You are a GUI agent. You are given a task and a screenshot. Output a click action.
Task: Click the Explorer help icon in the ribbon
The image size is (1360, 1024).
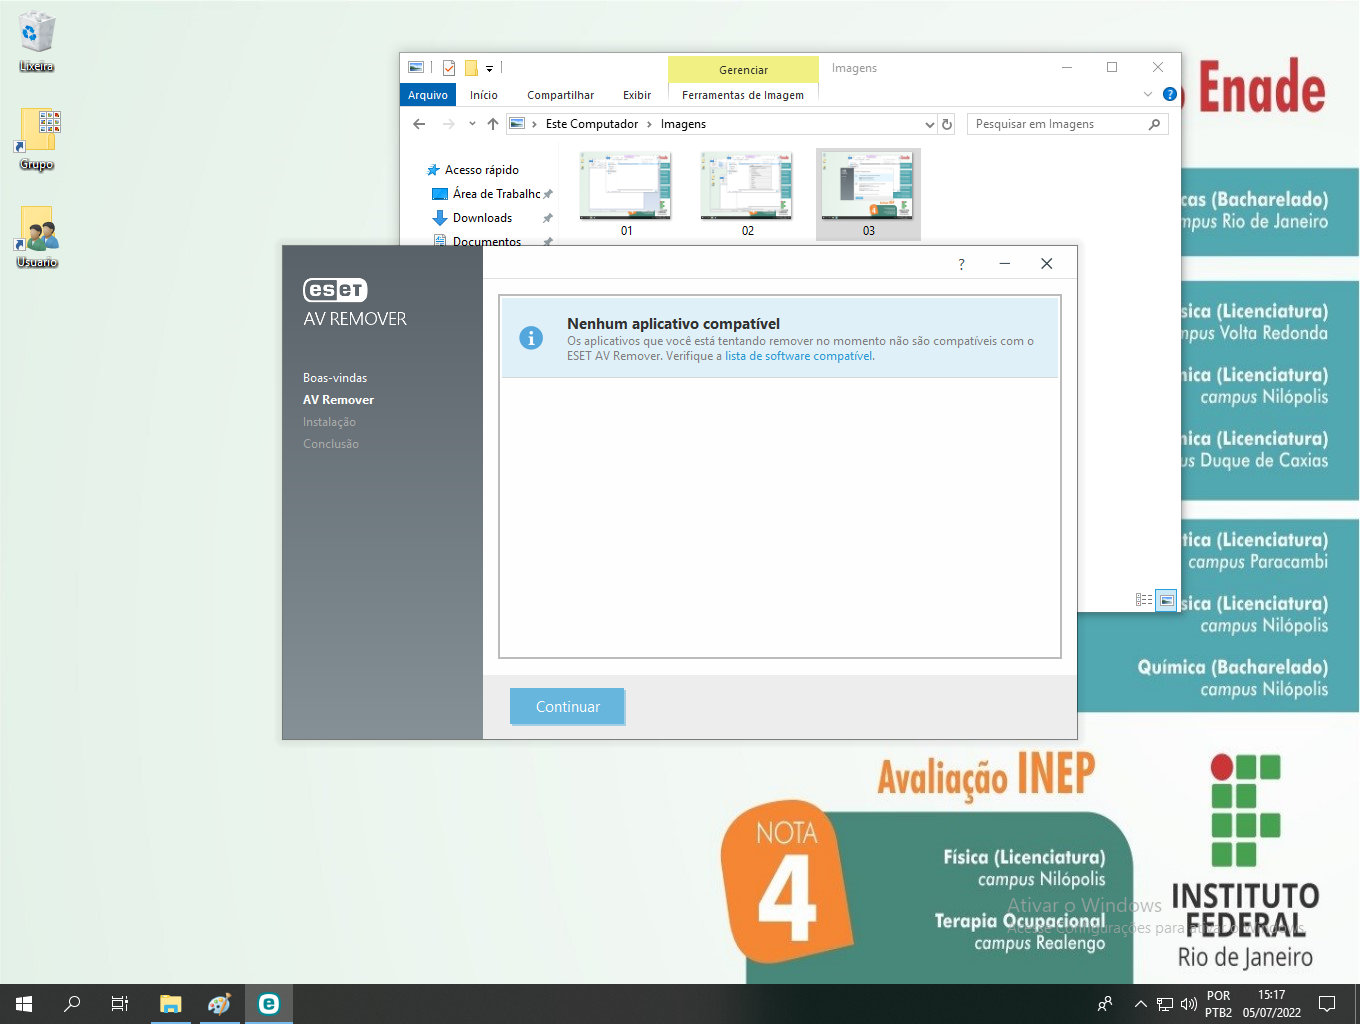point(1169,94)
